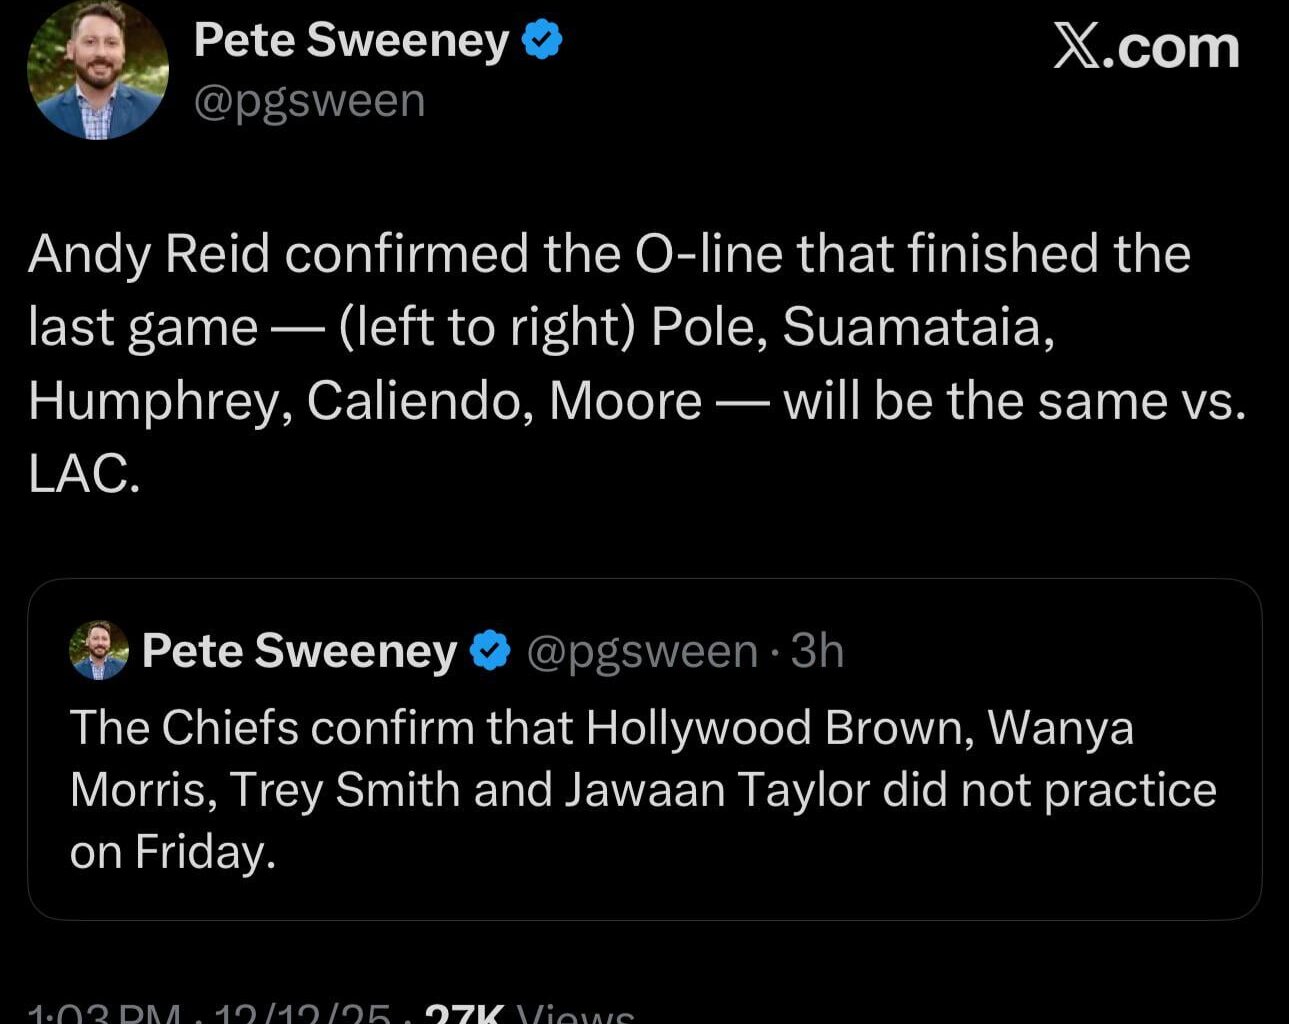This screenshot has width=1289, height=1024.
Task: Click the quoted tweet text about Friday practice
Action: tap(640, 790)
